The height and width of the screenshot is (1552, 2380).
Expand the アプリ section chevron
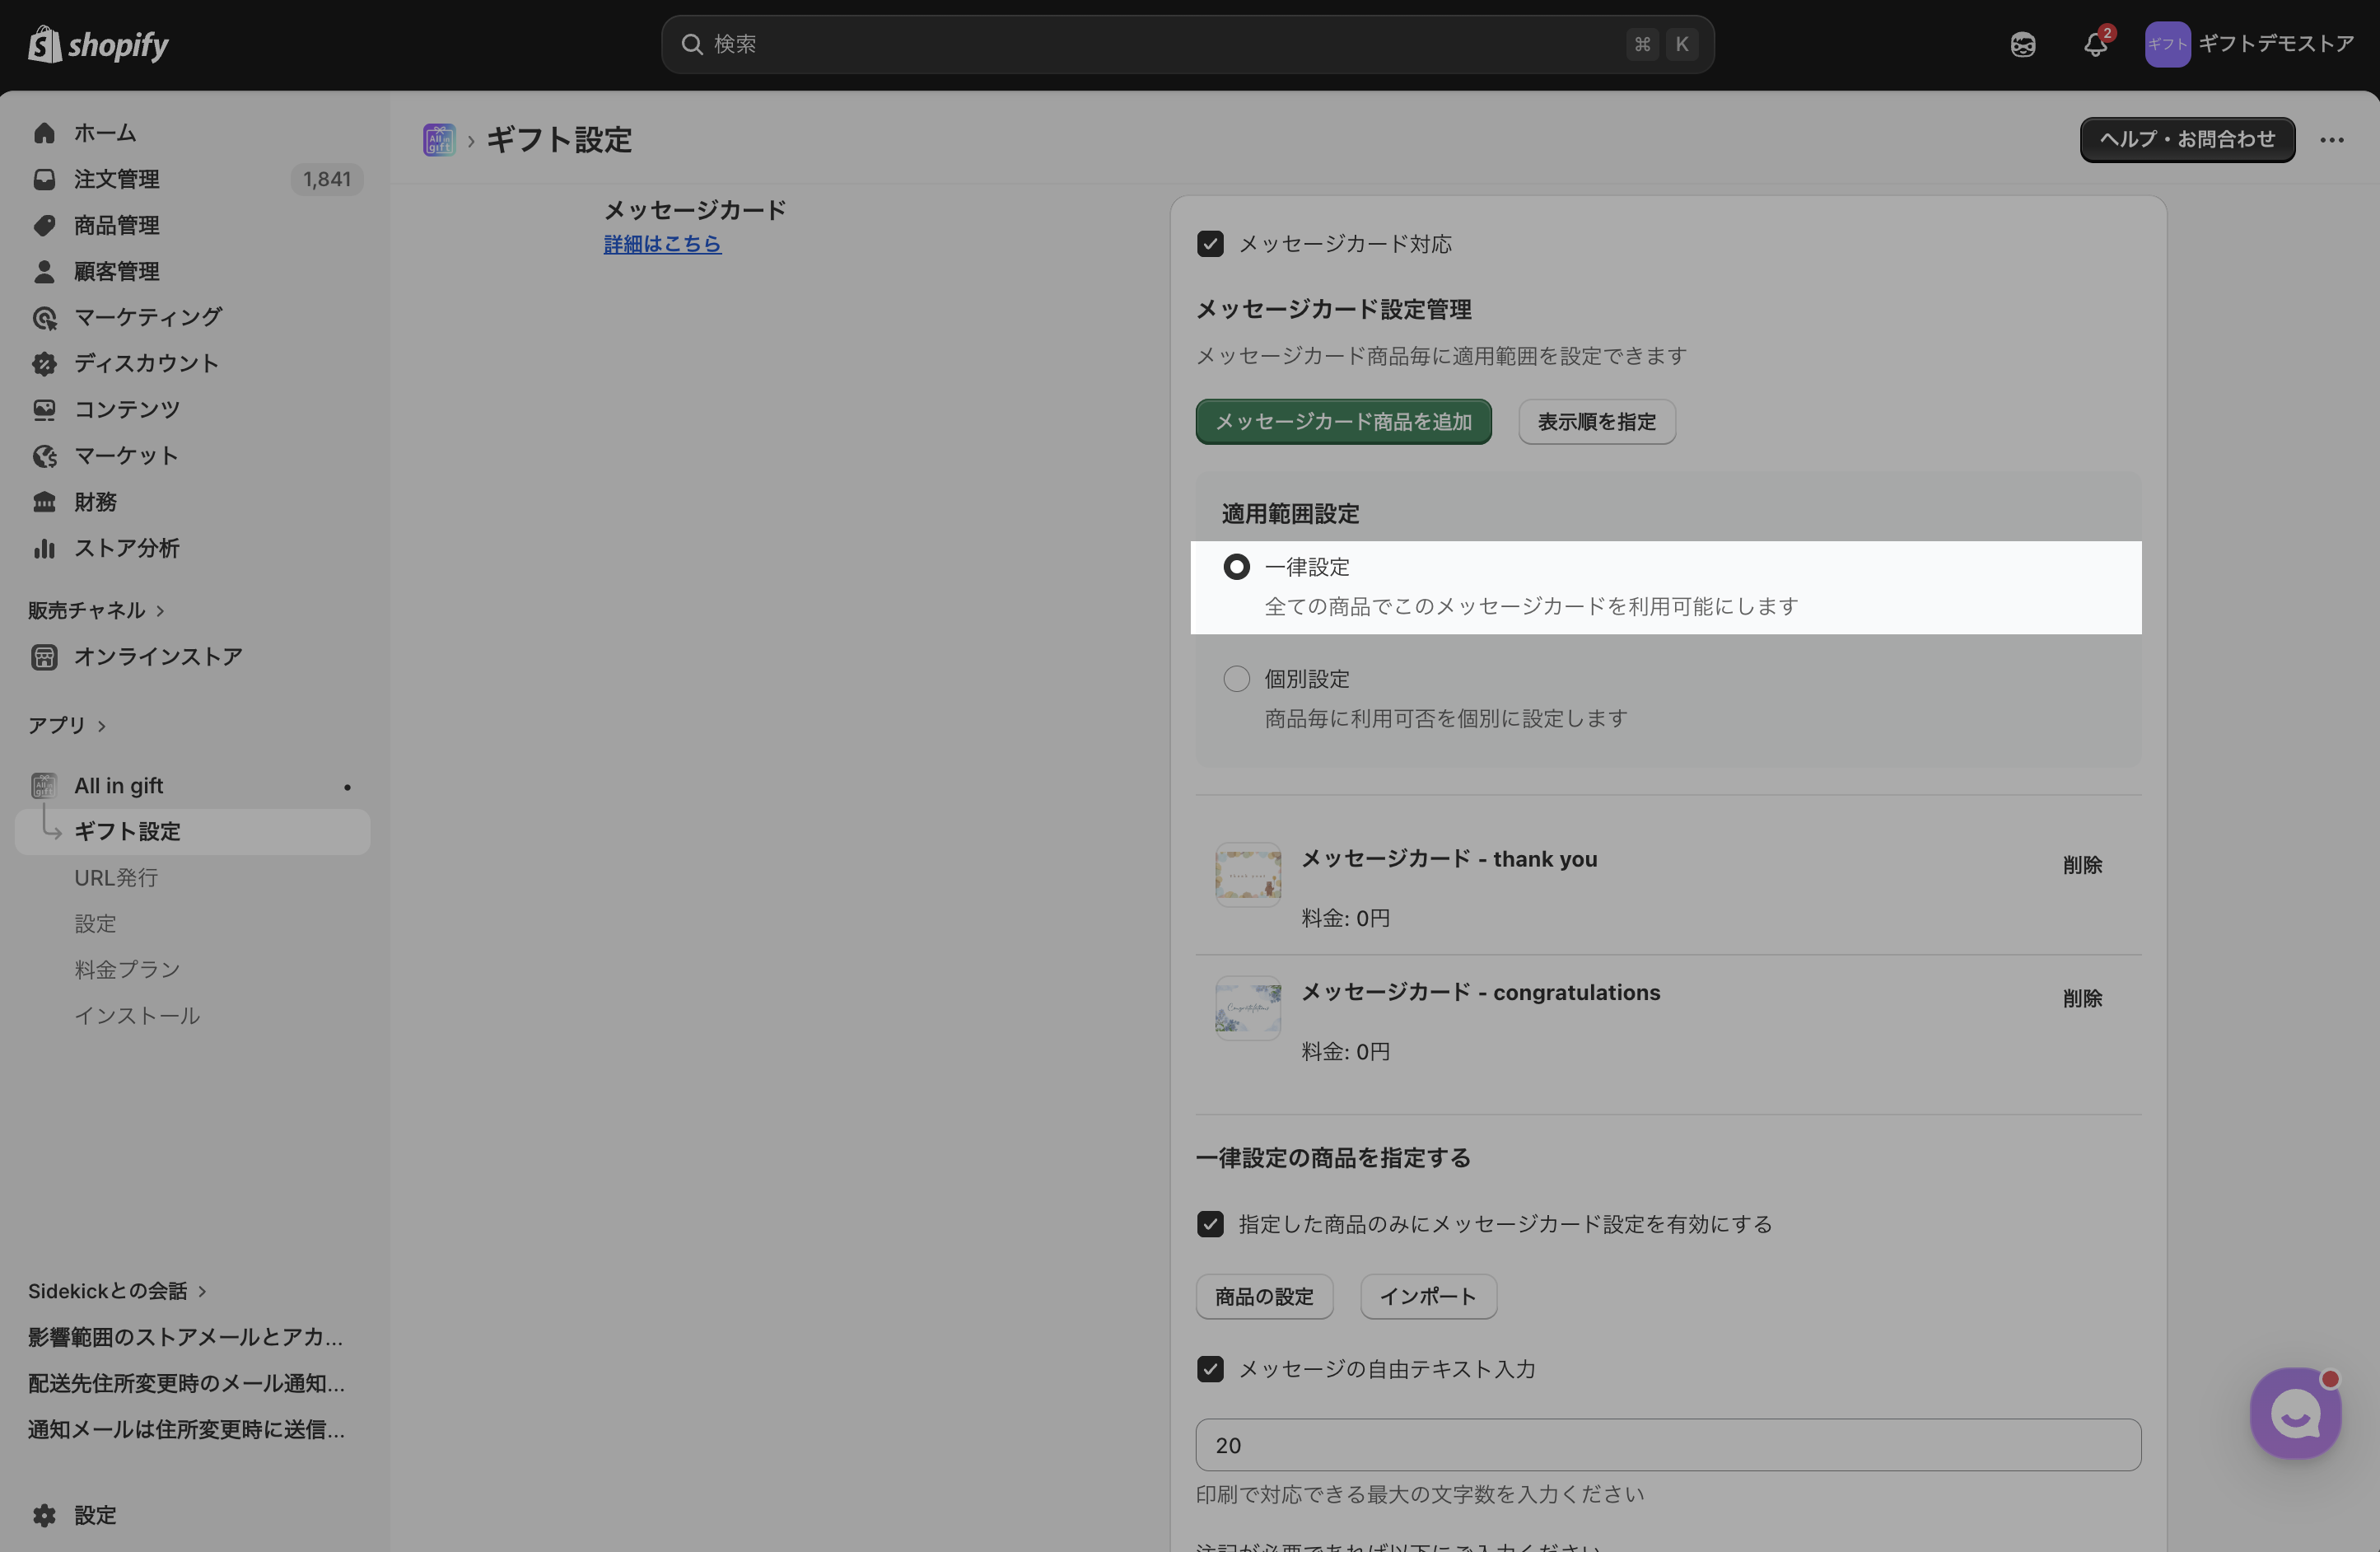[101, 726]
